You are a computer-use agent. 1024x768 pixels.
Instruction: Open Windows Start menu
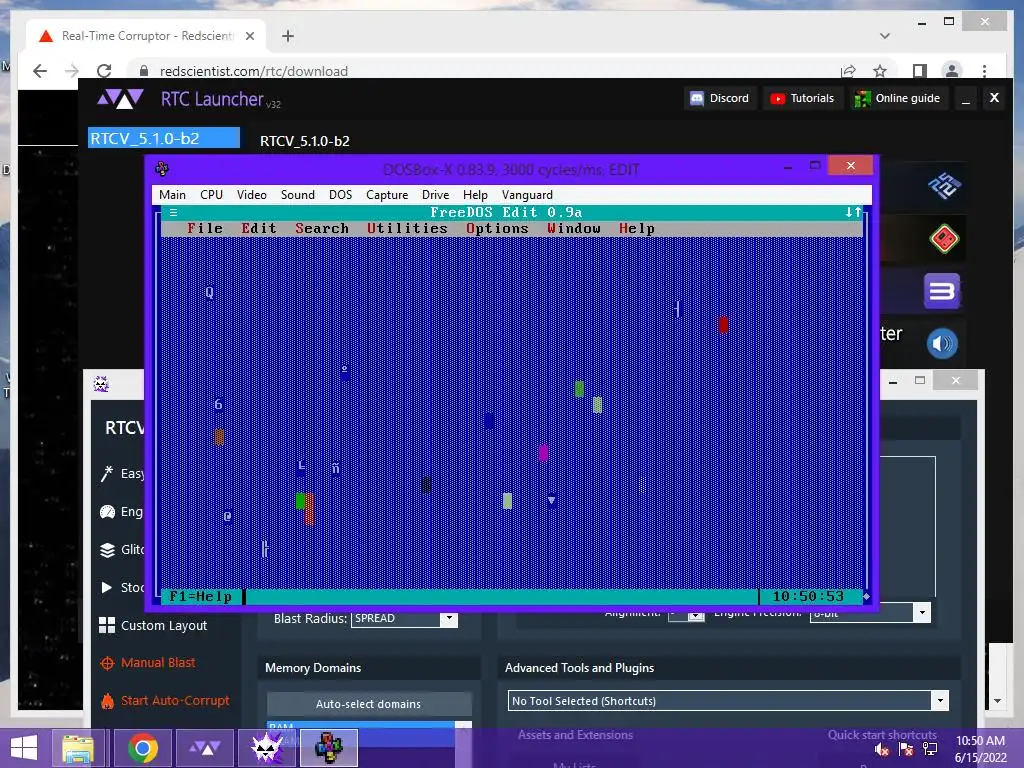(24, 748)
